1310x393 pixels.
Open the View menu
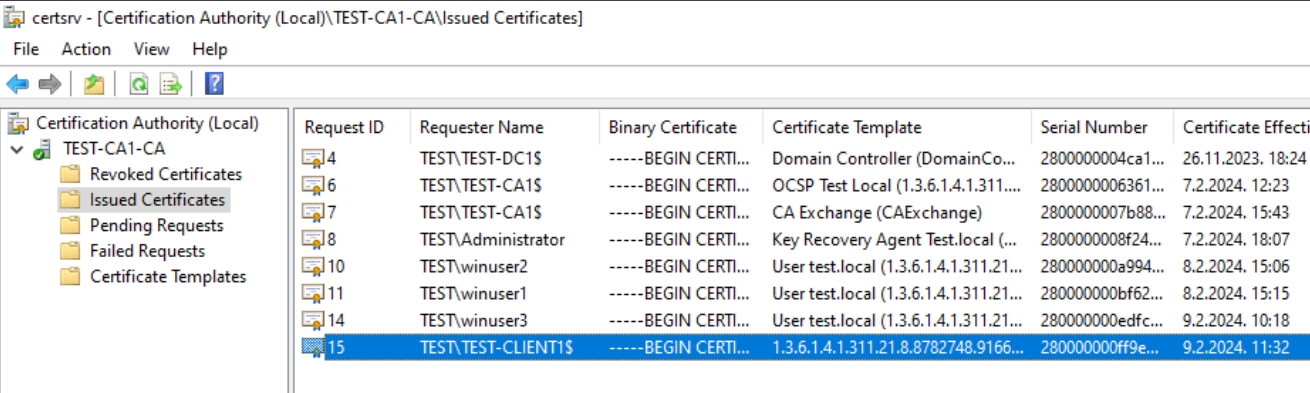point(152,49)
